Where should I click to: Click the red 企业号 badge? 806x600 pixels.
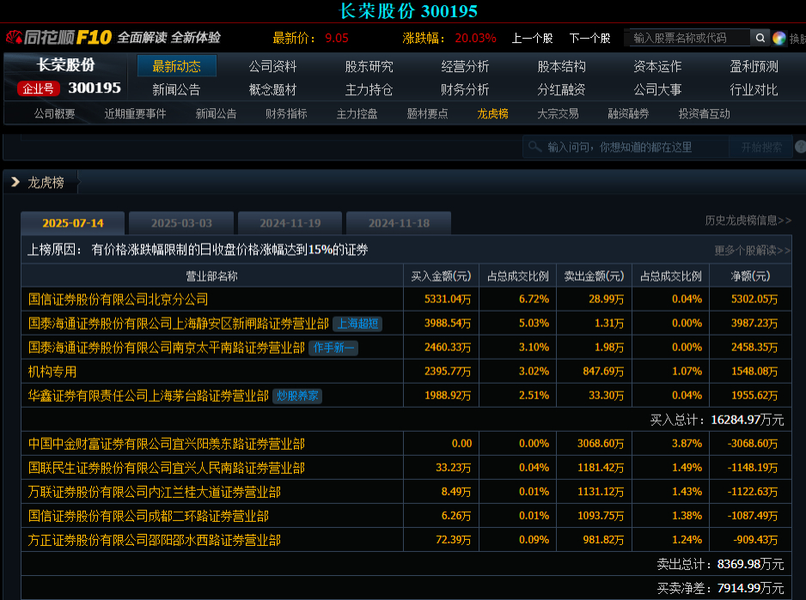[38, 88]
